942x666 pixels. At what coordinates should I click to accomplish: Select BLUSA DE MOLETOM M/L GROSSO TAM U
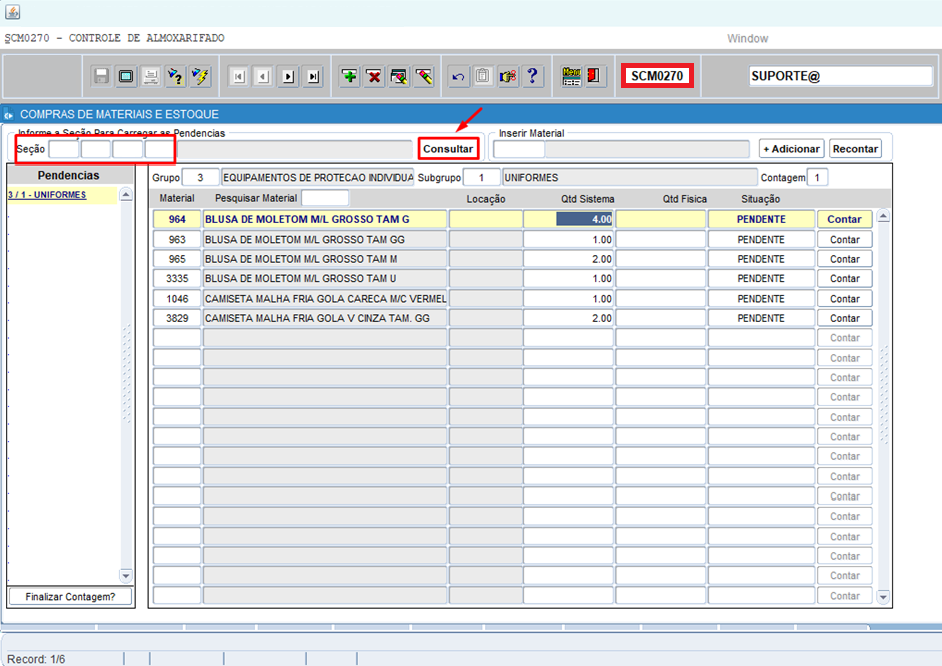pyautogui.click(x=325, y=279)
